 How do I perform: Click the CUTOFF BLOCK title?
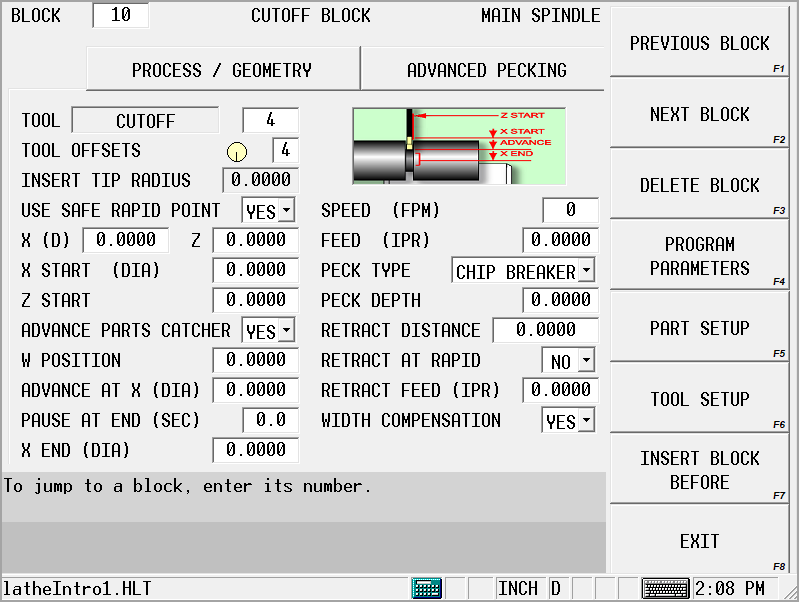[310, 15]
